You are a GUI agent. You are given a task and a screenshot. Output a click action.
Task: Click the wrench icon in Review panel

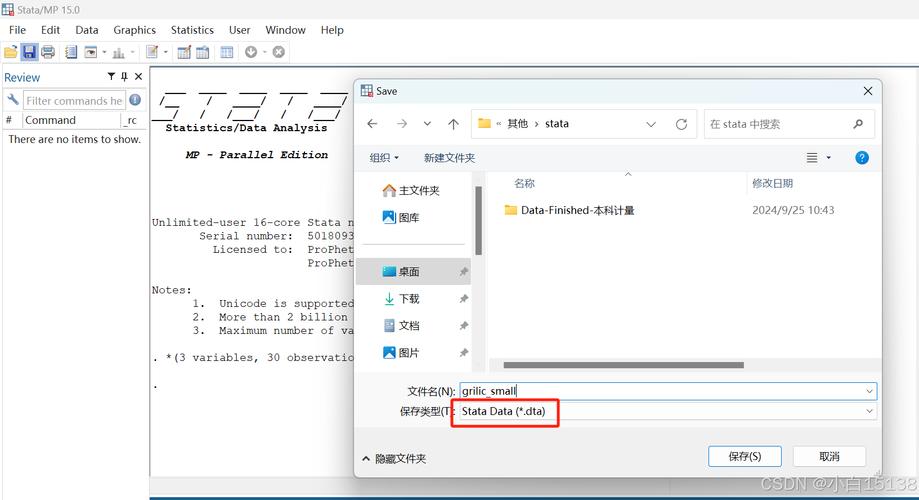[13, 100]
